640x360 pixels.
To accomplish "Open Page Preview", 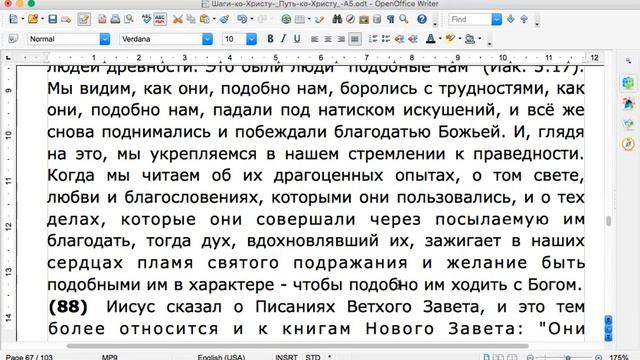I will (129, 19).
